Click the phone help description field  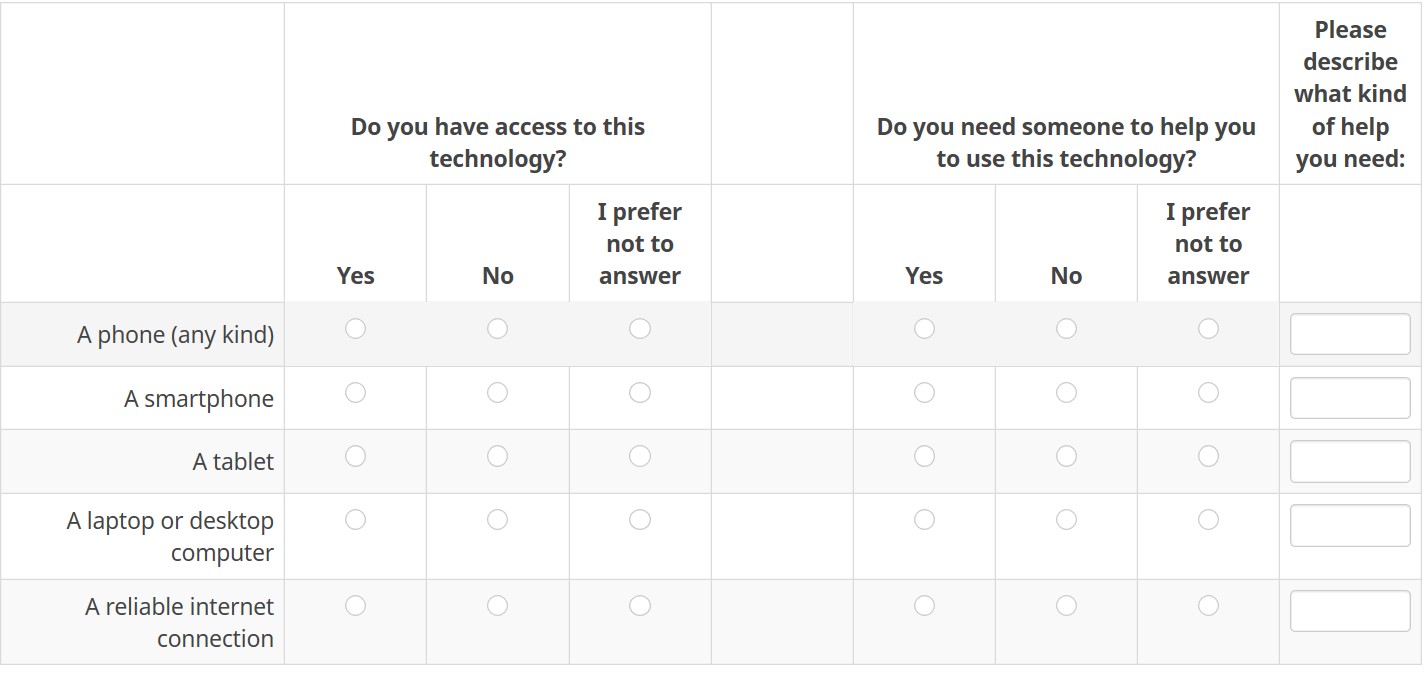[1349, 334]
